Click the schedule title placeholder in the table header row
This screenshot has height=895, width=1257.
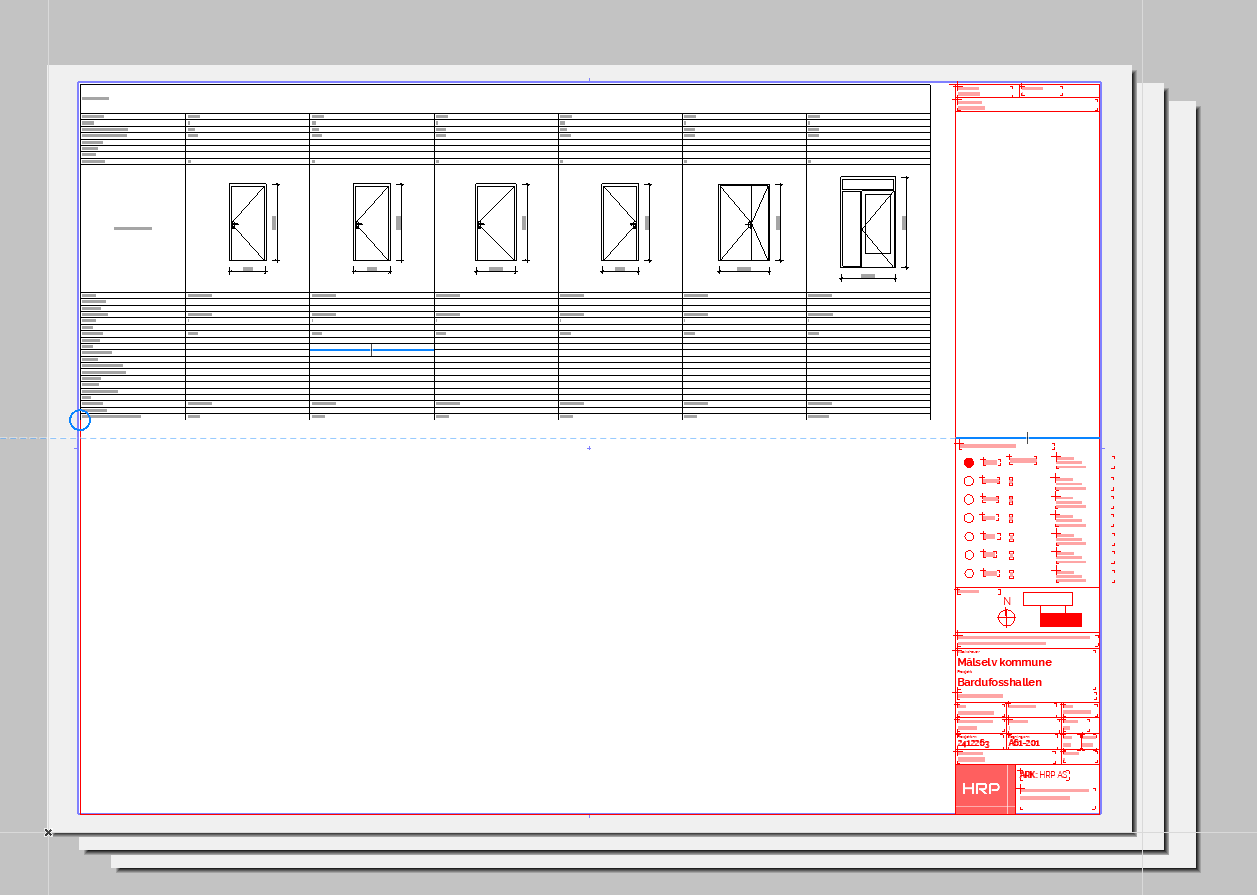[x=95, y=99]
